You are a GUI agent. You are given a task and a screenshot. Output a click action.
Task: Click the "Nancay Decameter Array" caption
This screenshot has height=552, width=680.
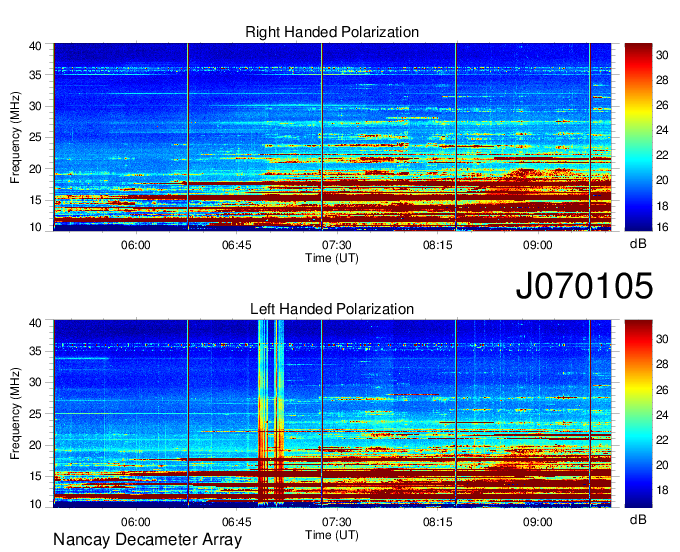(x=147, y=539)
